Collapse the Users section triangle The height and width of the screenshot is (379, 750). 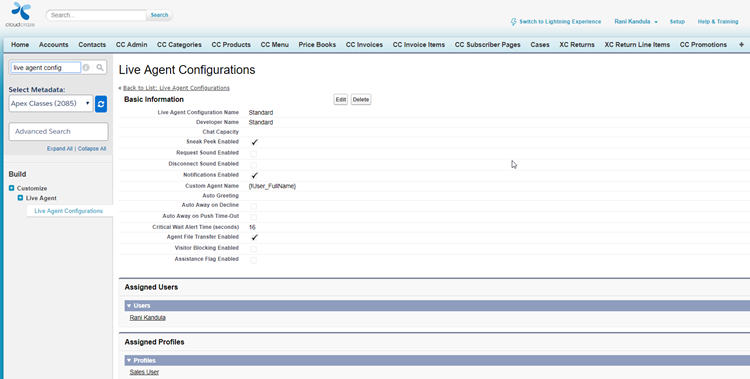(129, 305)
